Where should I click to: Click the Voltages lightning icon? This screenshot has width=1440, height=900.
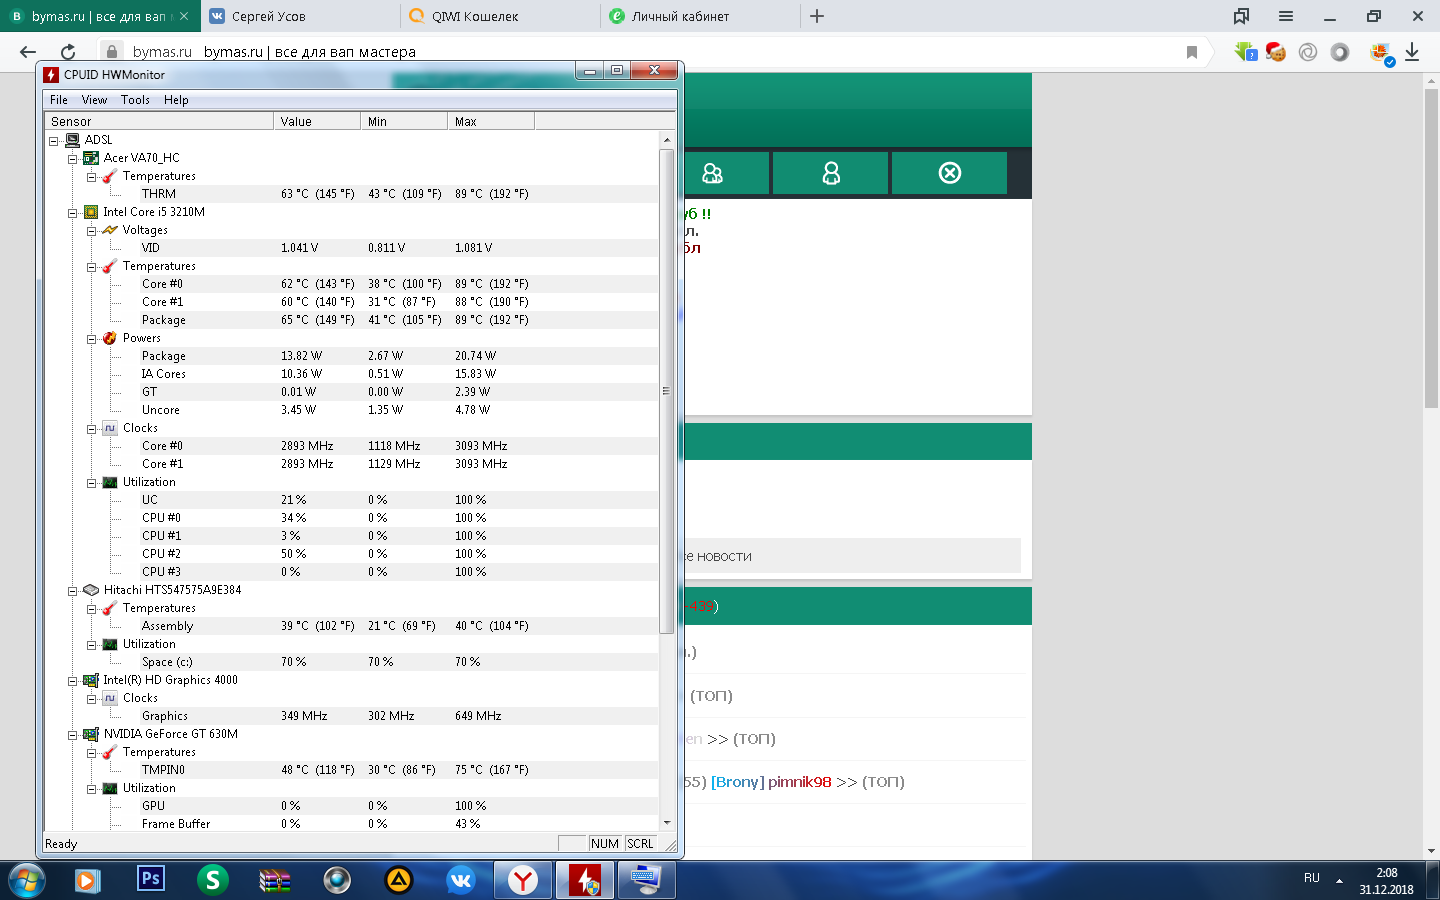[x=110, y=230]
